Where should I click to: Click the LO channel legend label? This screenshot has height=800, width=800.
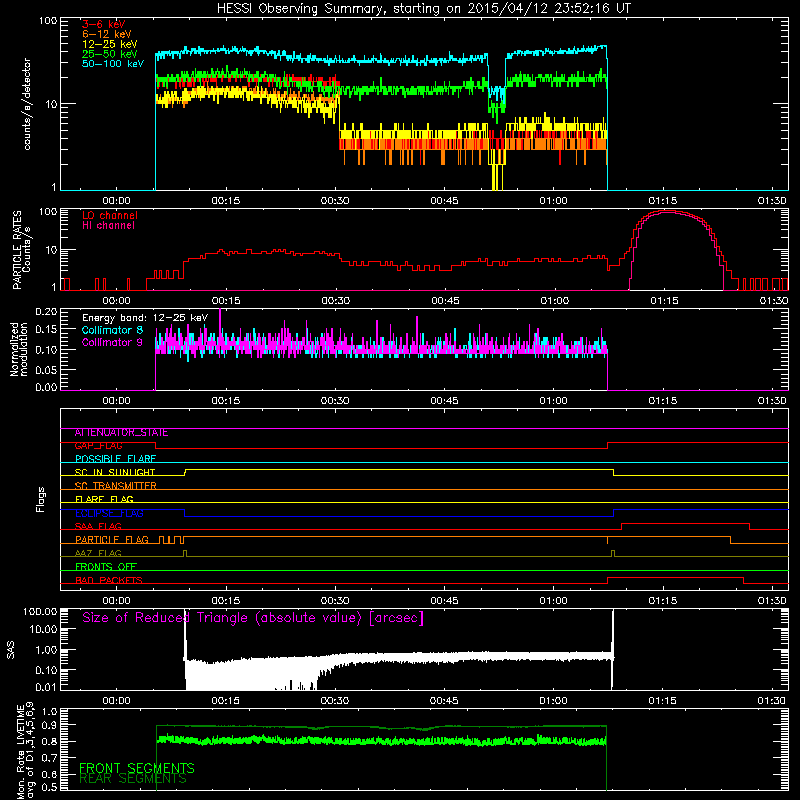click(110, 215)
